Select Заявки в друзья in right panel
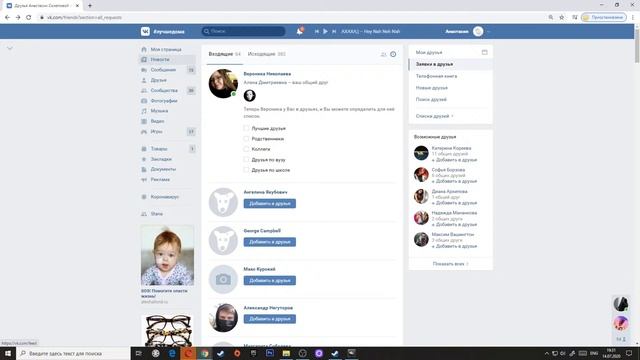640x360 pixels. pos(451,64)
